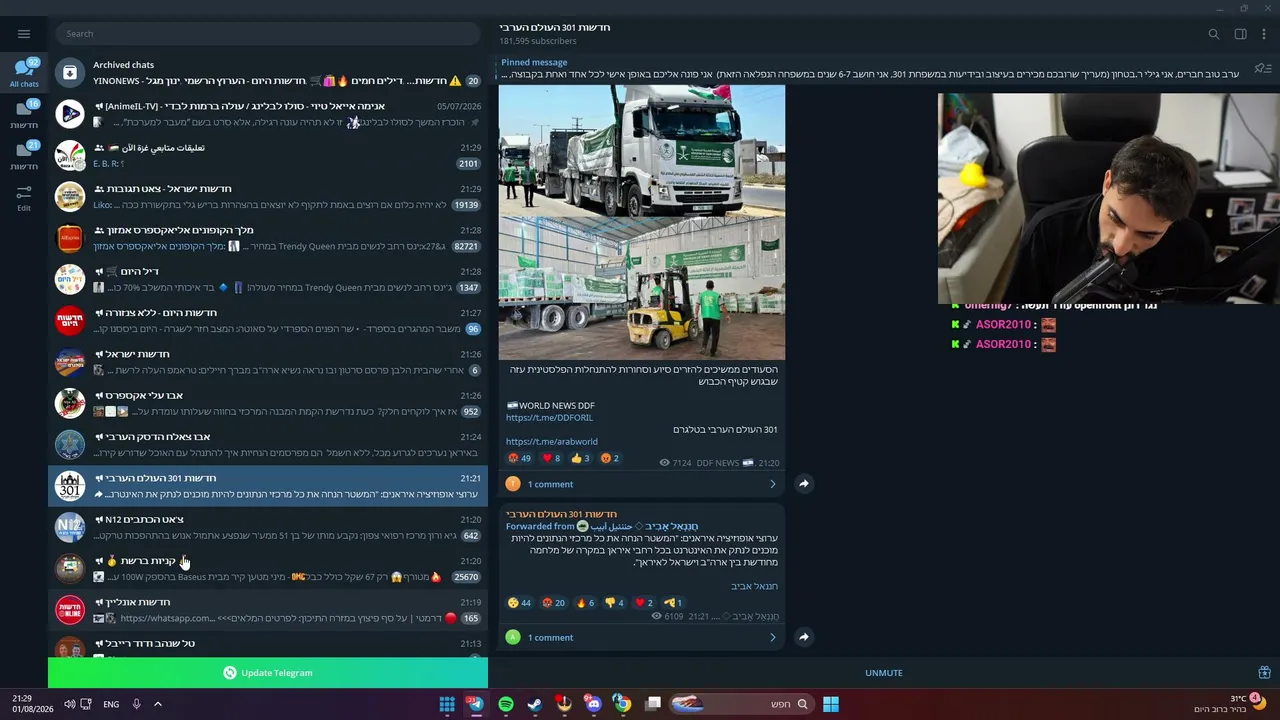Toggle the heart reaction with 8
This screenshot has width=1280, height=720.
pos(551,458)
